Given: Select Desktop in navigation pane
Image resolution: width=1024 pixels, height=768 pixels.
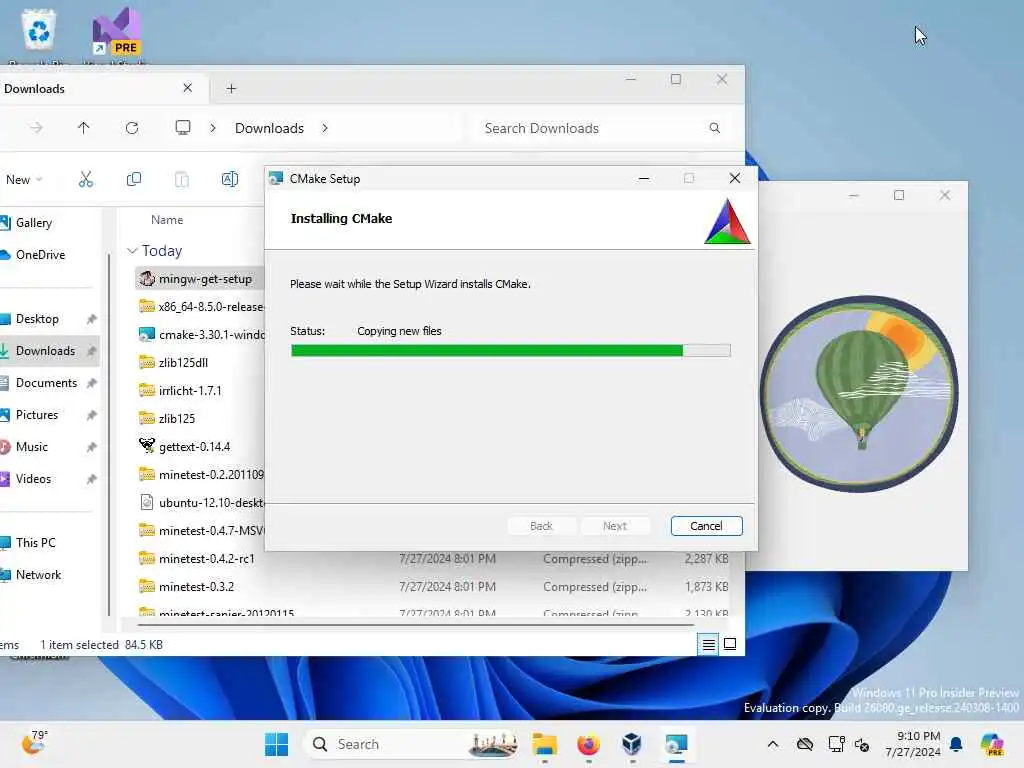Looking at the screenshot, I should coord(37,319).
